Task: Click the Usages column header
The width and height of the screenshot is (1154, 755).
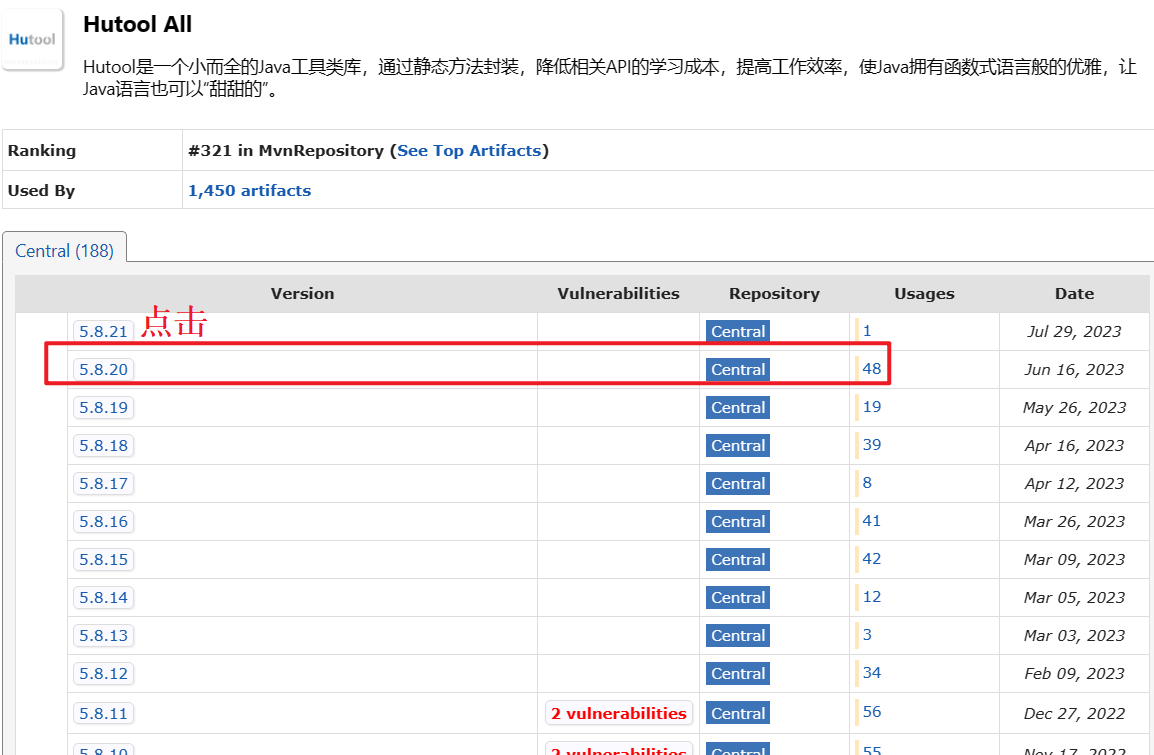Action: point(924,294)
